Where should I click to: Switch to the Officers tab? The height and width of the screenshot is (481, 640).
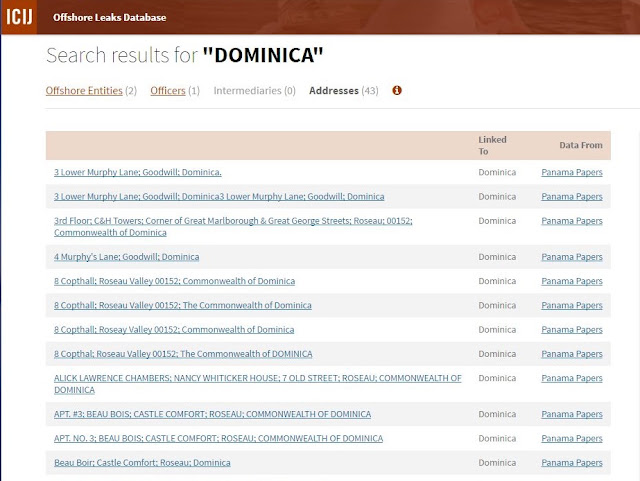pos(168,91)
